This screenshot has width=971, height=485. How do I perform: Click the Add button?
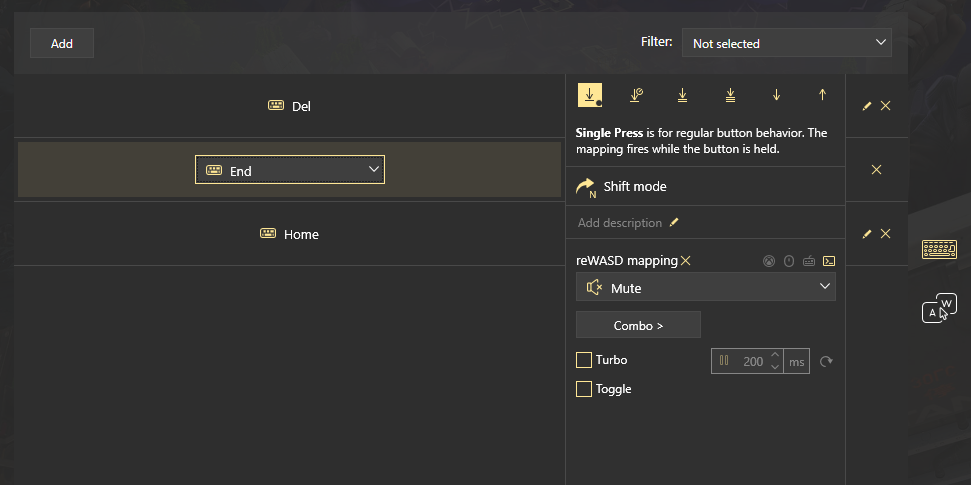pyautogui.click(x=62, y=43)
